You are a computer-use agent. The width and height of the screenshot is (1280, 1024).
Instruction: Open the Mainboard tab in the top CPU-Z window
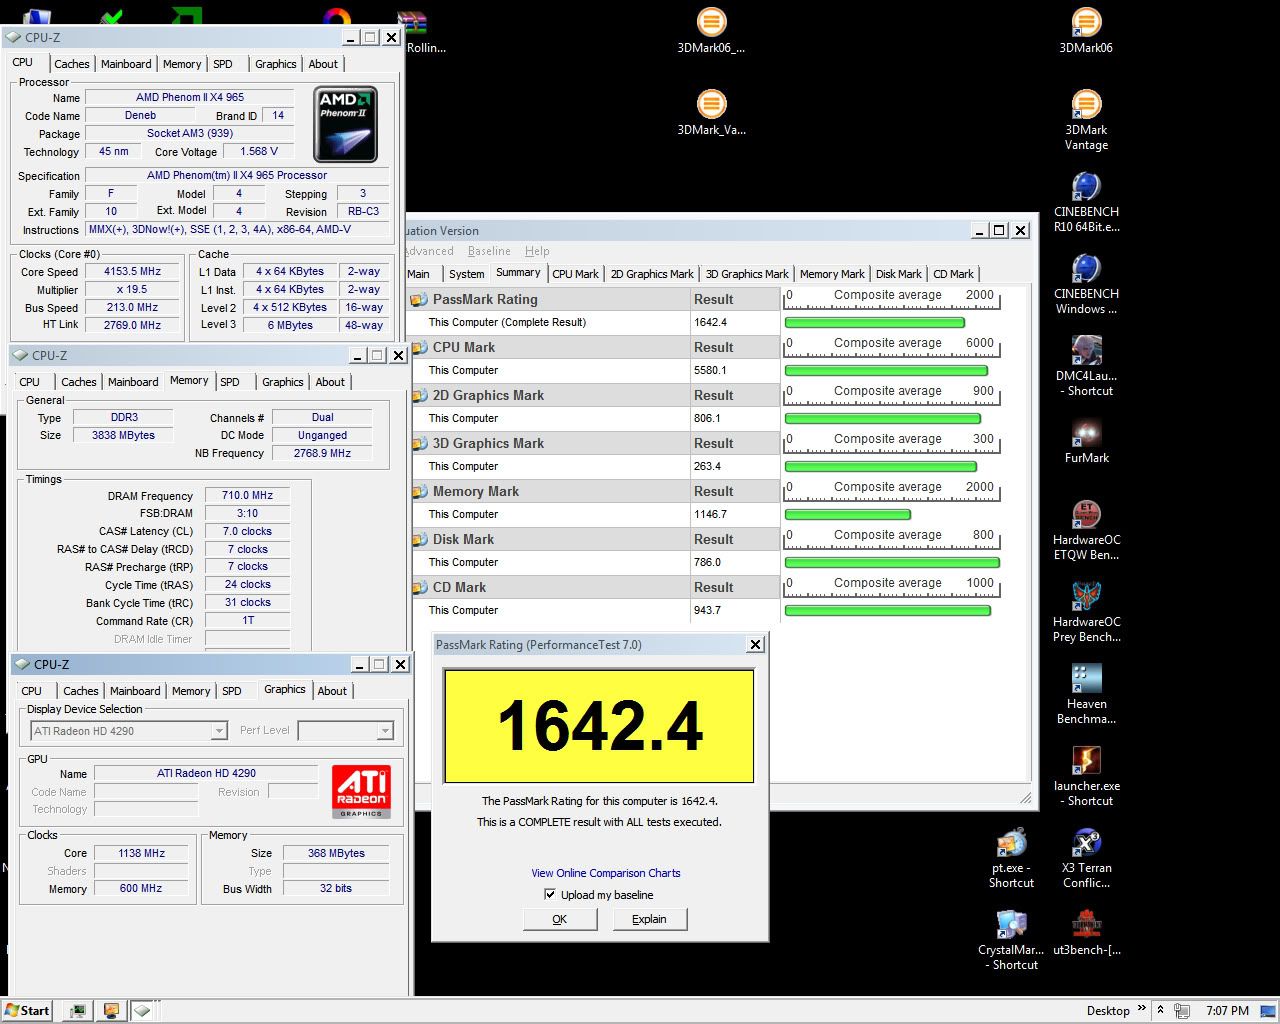[x=126, y=64]
